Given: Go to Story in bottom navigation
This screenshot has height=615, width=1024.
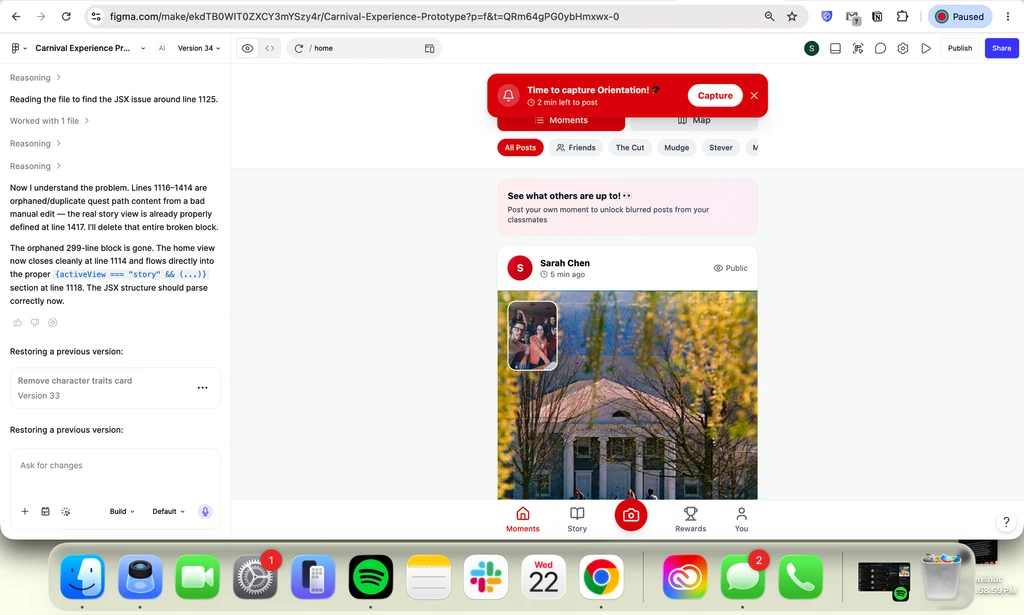Looking at the screenshot, I should click(x=577, y=520).
